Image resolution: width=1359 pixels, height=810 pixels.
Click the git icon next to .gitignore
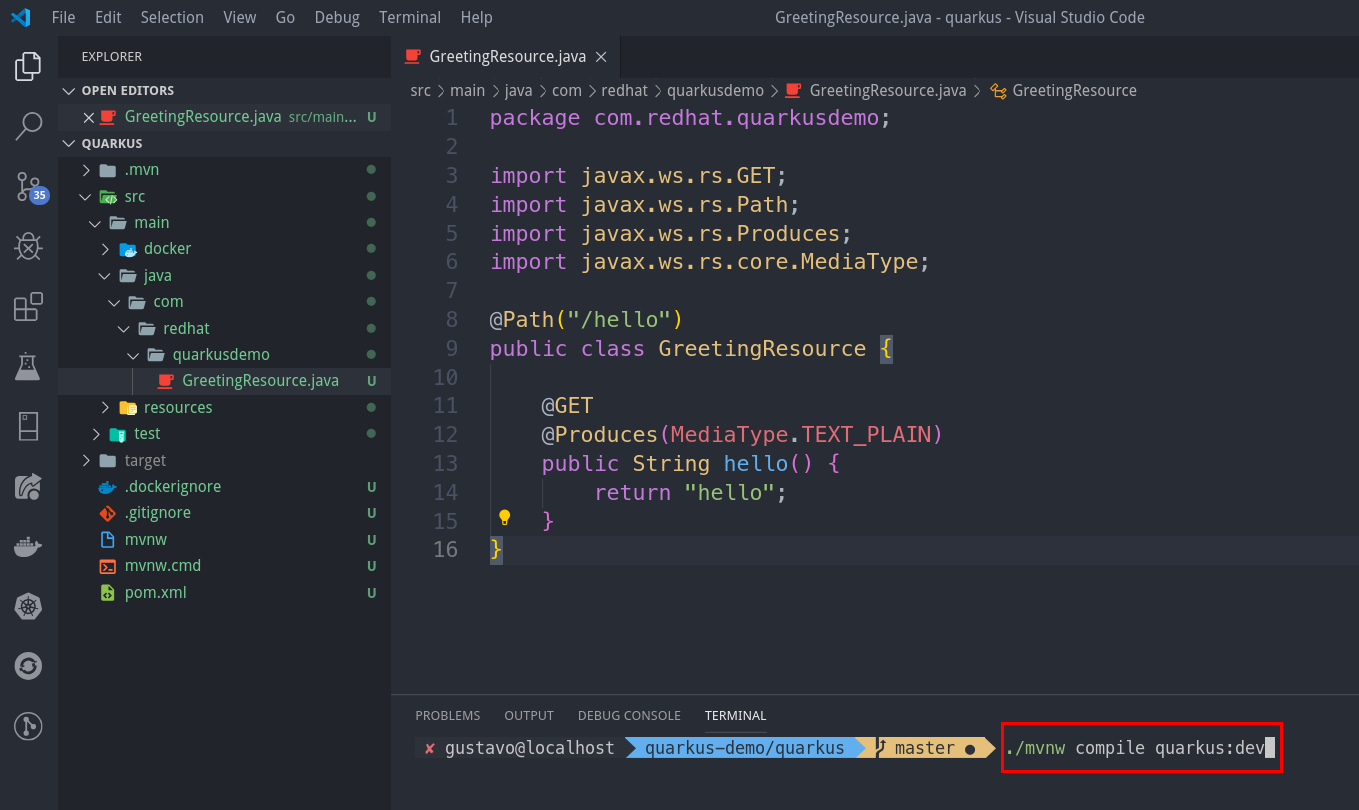point(108,513)
